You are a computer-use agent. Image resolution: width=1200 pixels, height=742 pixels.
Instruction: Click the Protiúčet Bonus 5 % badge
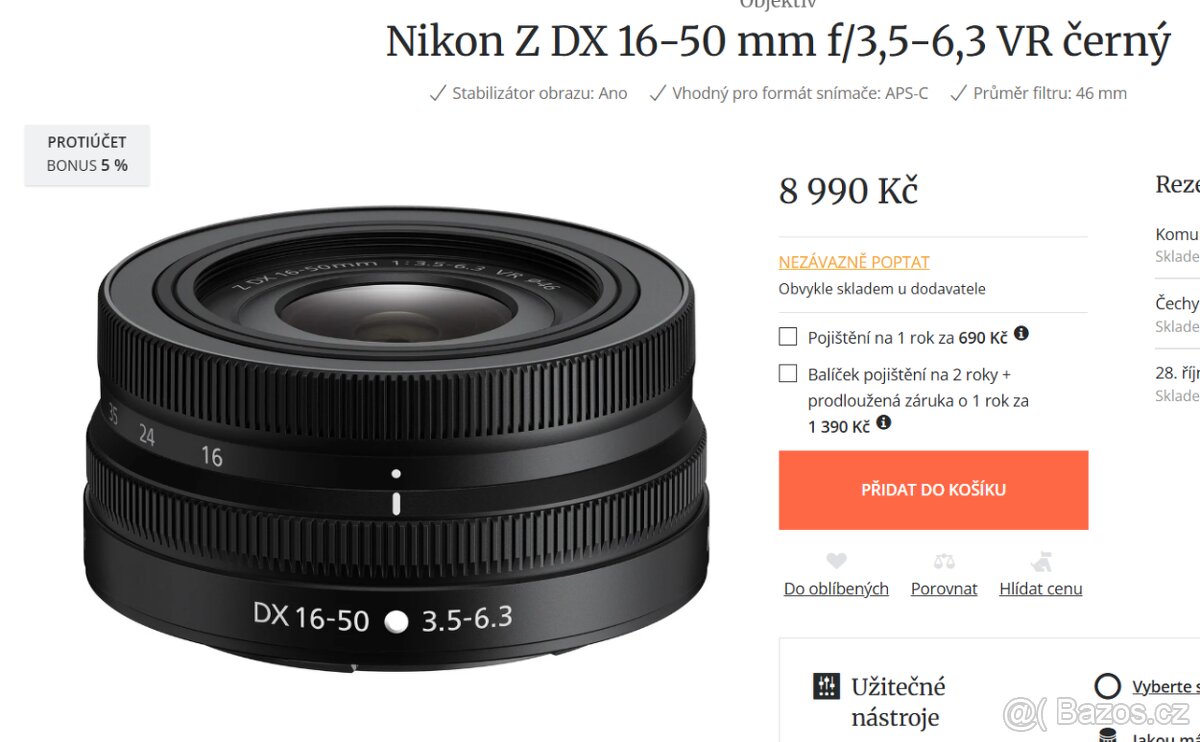pyautogui.click(x=87, y=154)
